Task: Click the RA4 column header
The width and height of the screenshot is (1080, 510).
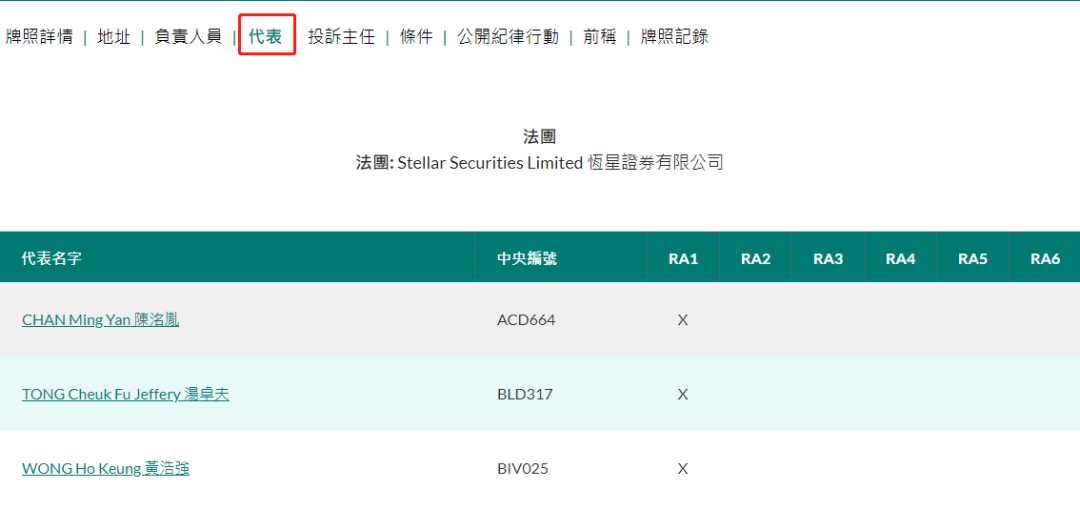Action: (x=900, y=259)
